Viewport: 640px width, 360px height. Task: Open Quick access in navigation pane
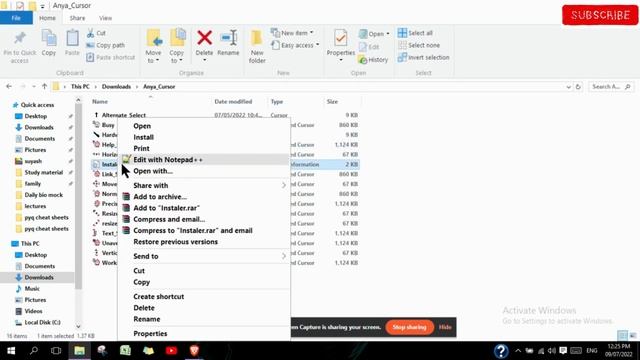point(37,105)
